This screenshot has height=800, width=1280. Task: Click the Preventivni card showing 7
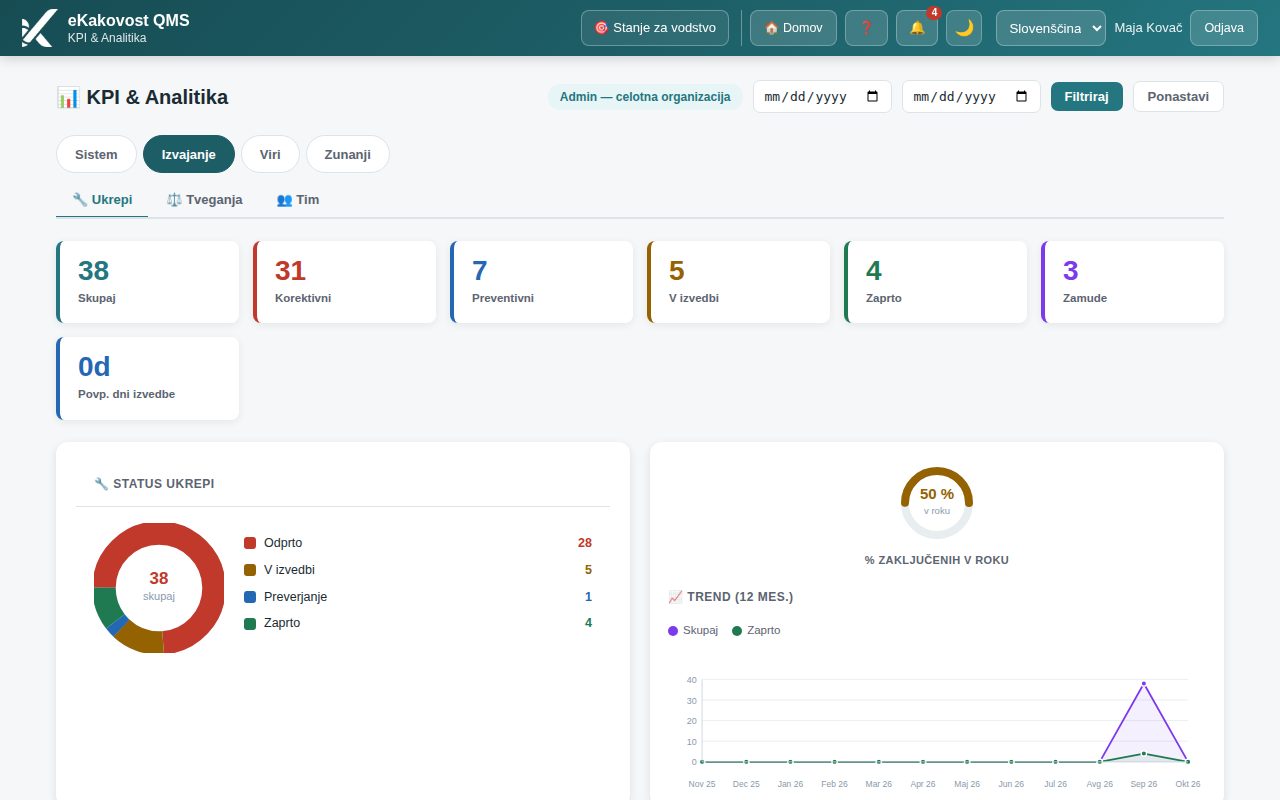click(542, 282)
